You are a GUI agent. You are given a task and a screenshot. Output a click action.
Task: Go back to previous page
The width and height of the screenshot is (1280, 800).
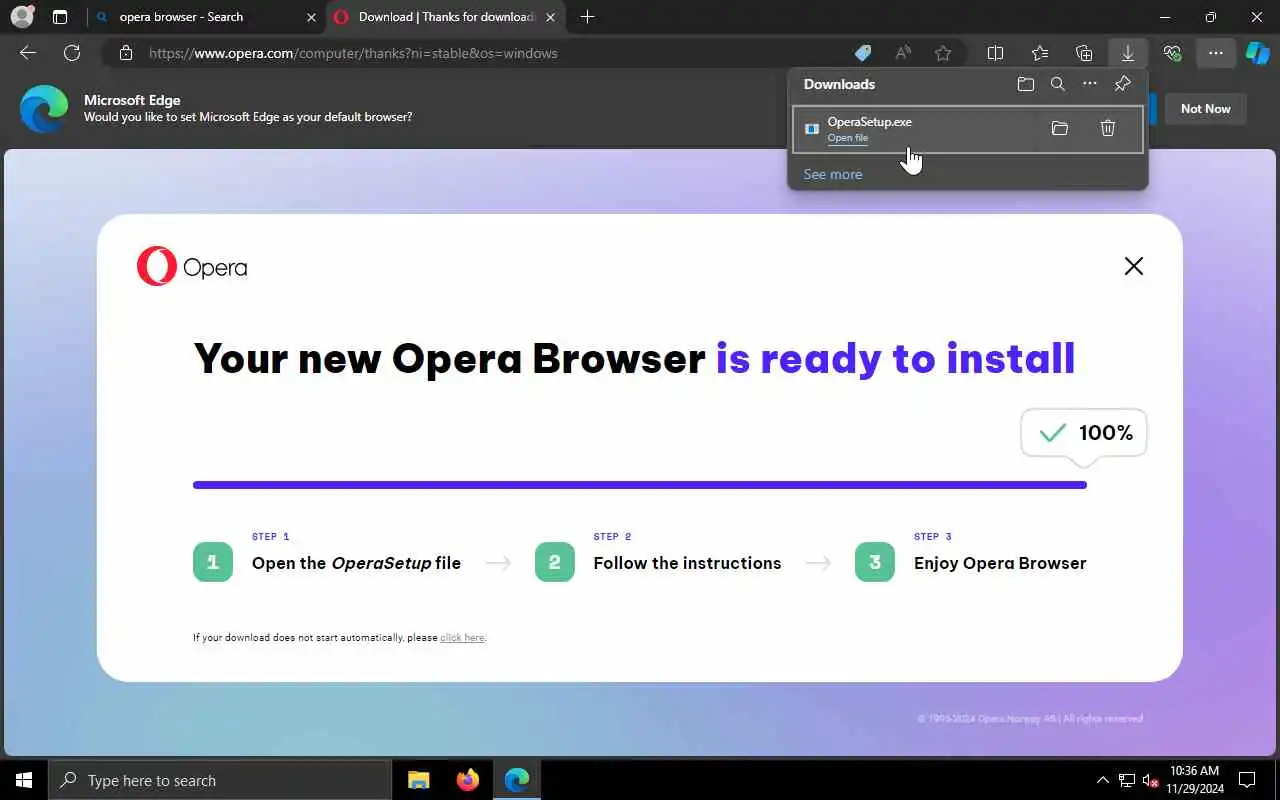click(x=28, y=53)
